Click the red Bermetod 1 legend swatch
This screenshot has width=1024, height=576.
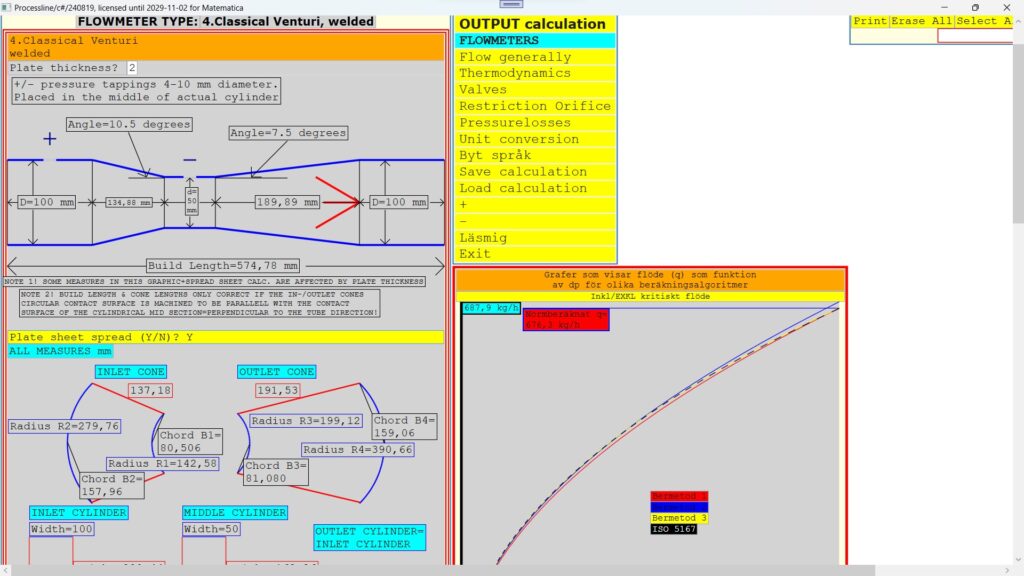pyautogui.click(x=679, y=496)
